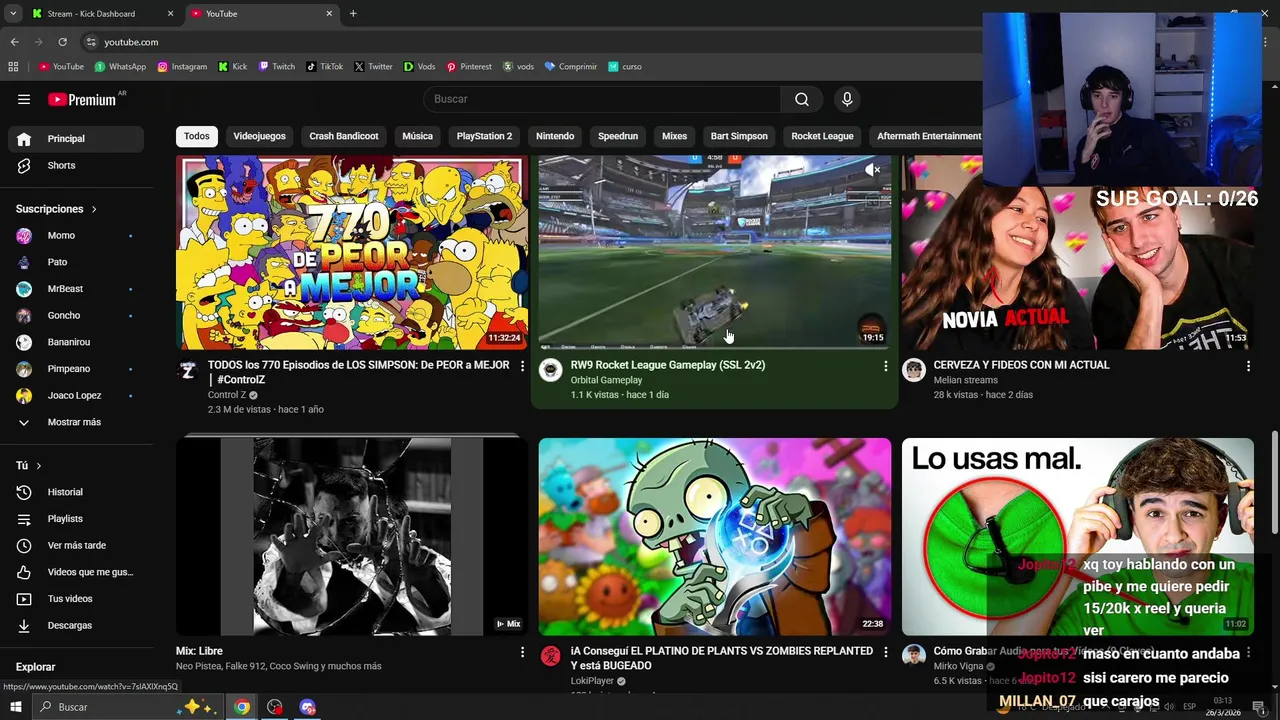Unmute the Rocket League preview video
The width and height of the screenshot is (1280, 720).
873,170
